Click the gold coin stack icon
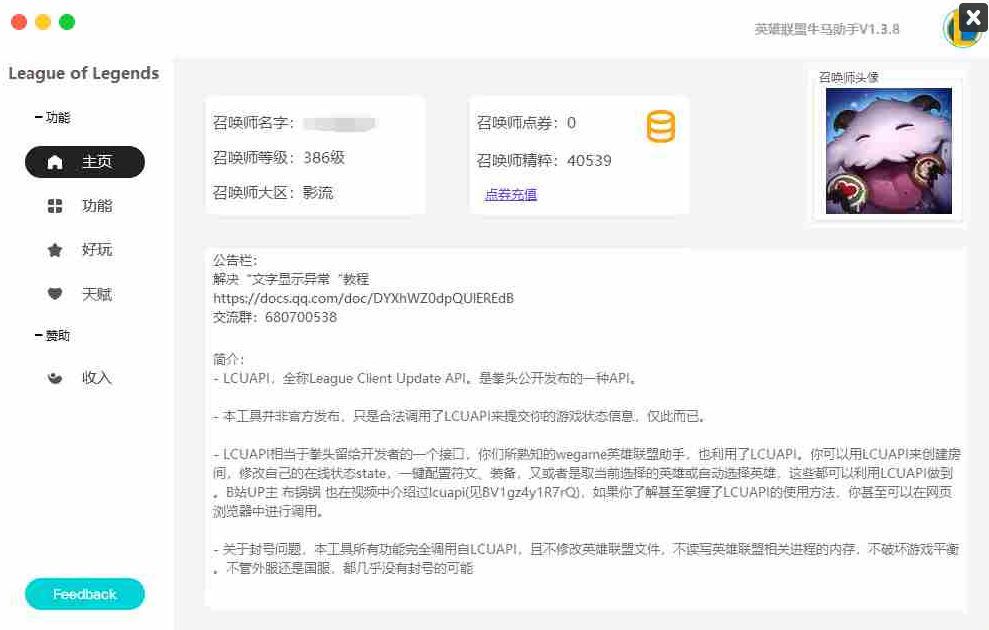 pyautogui.click(x=661, y=126)
